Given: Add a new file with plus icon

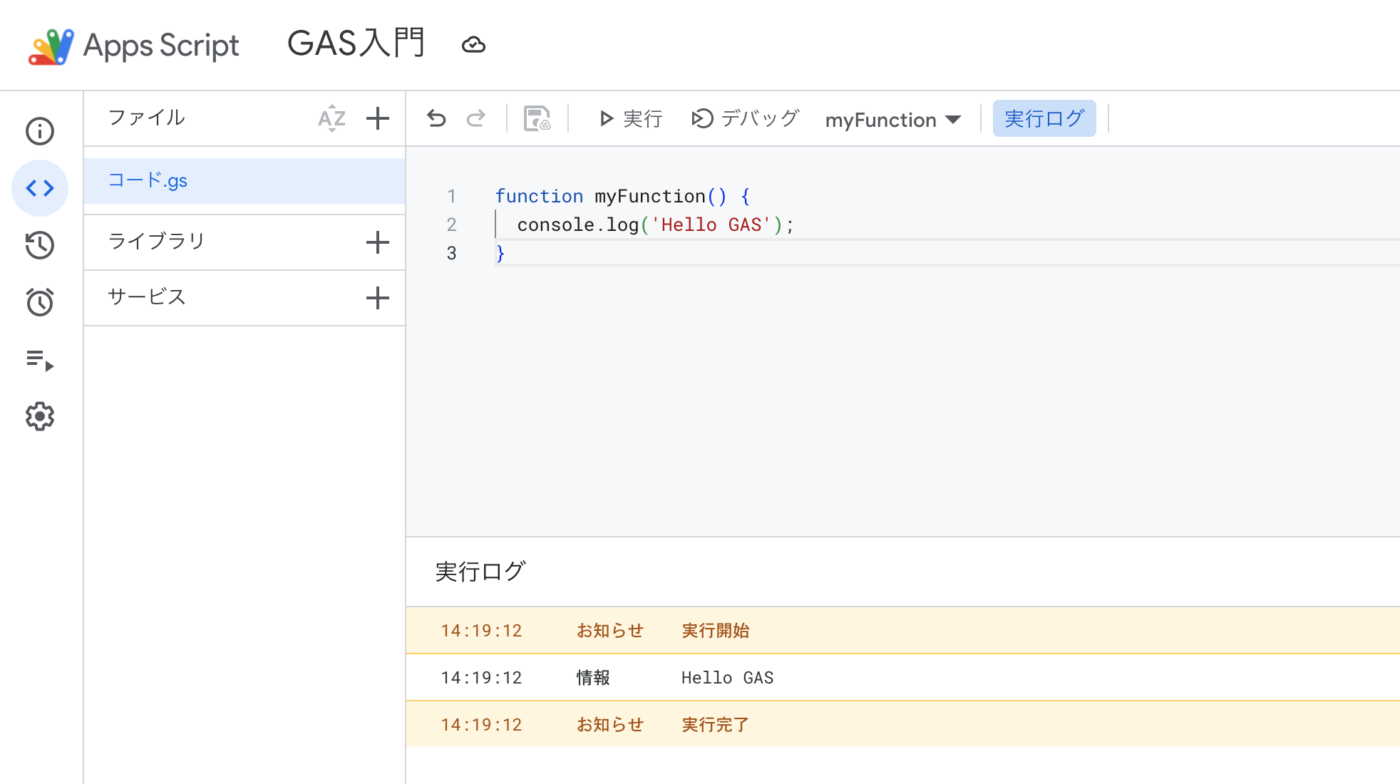Looking at the screenshot, I should [x=377, y=119].
